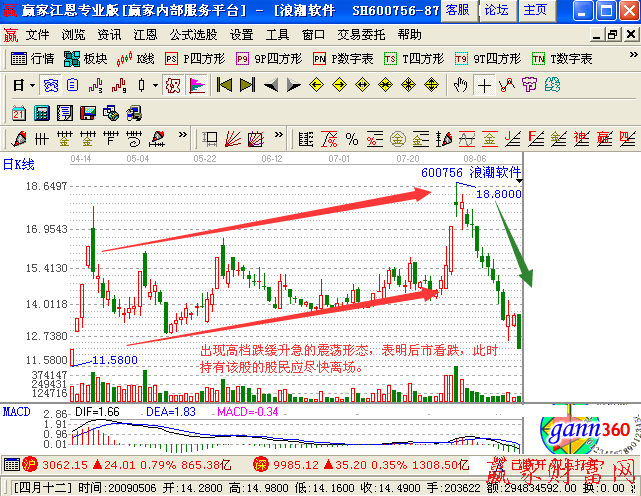Open the 交易委托 menu

point(361,34)
